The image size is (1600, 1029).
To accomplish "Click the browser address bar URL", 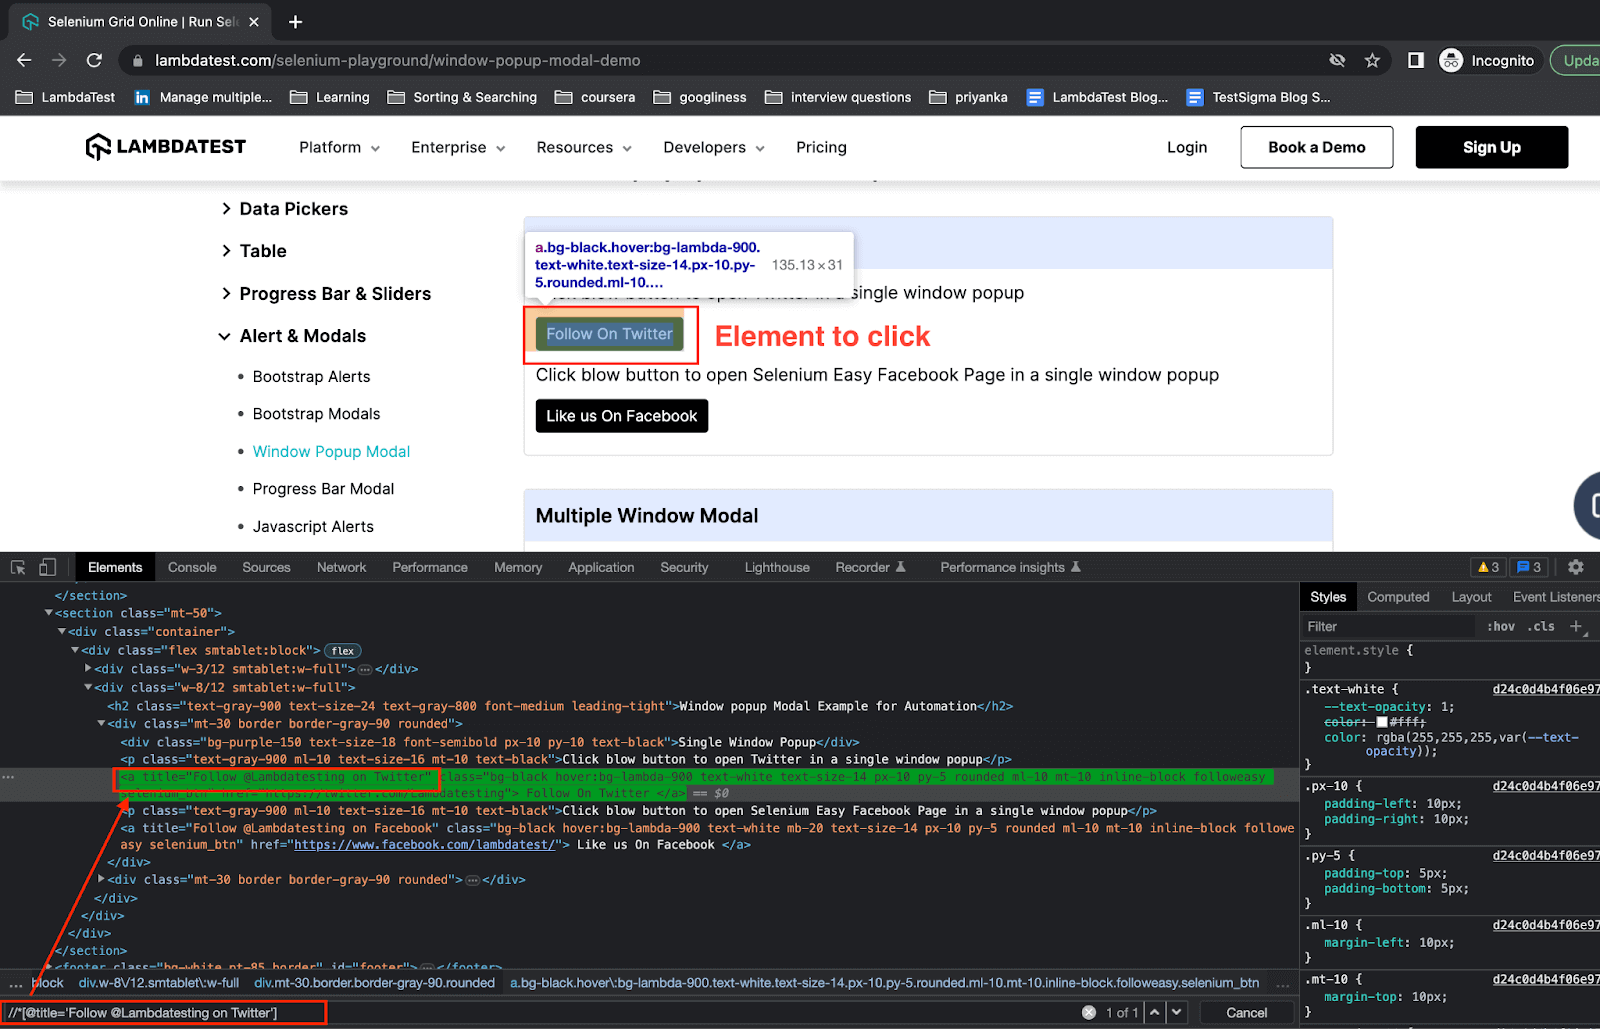I will (397, 60).
